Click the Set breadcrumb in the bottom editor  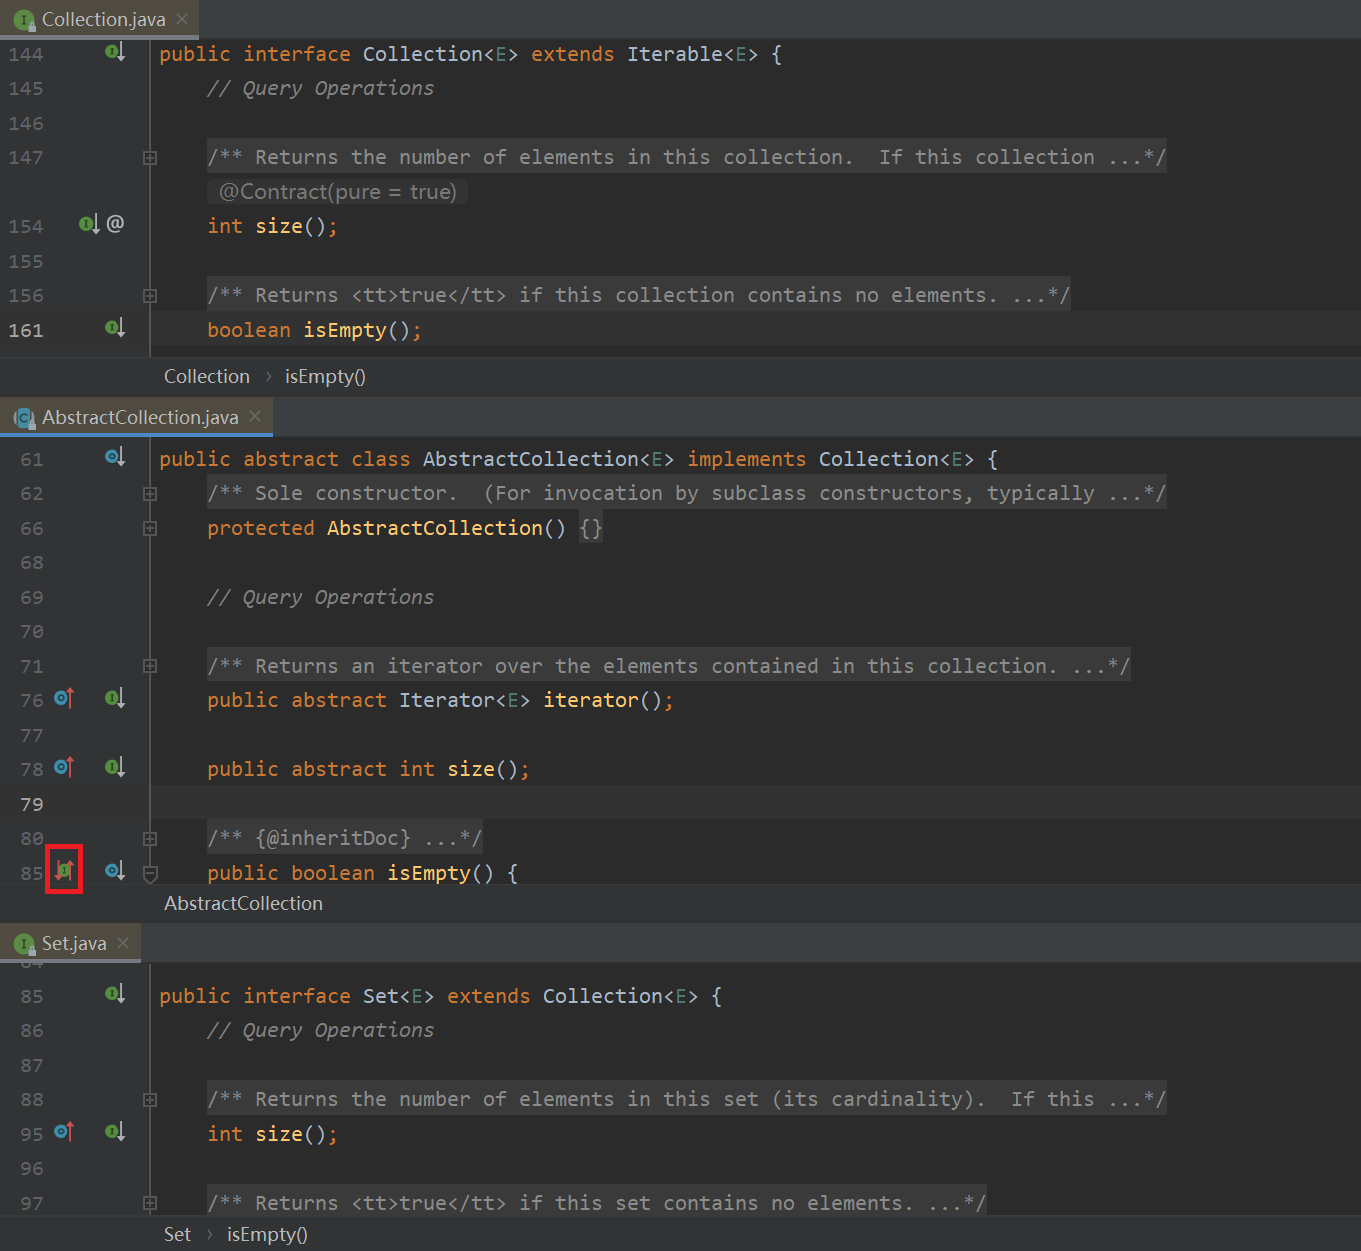[x=177, y=1234]
